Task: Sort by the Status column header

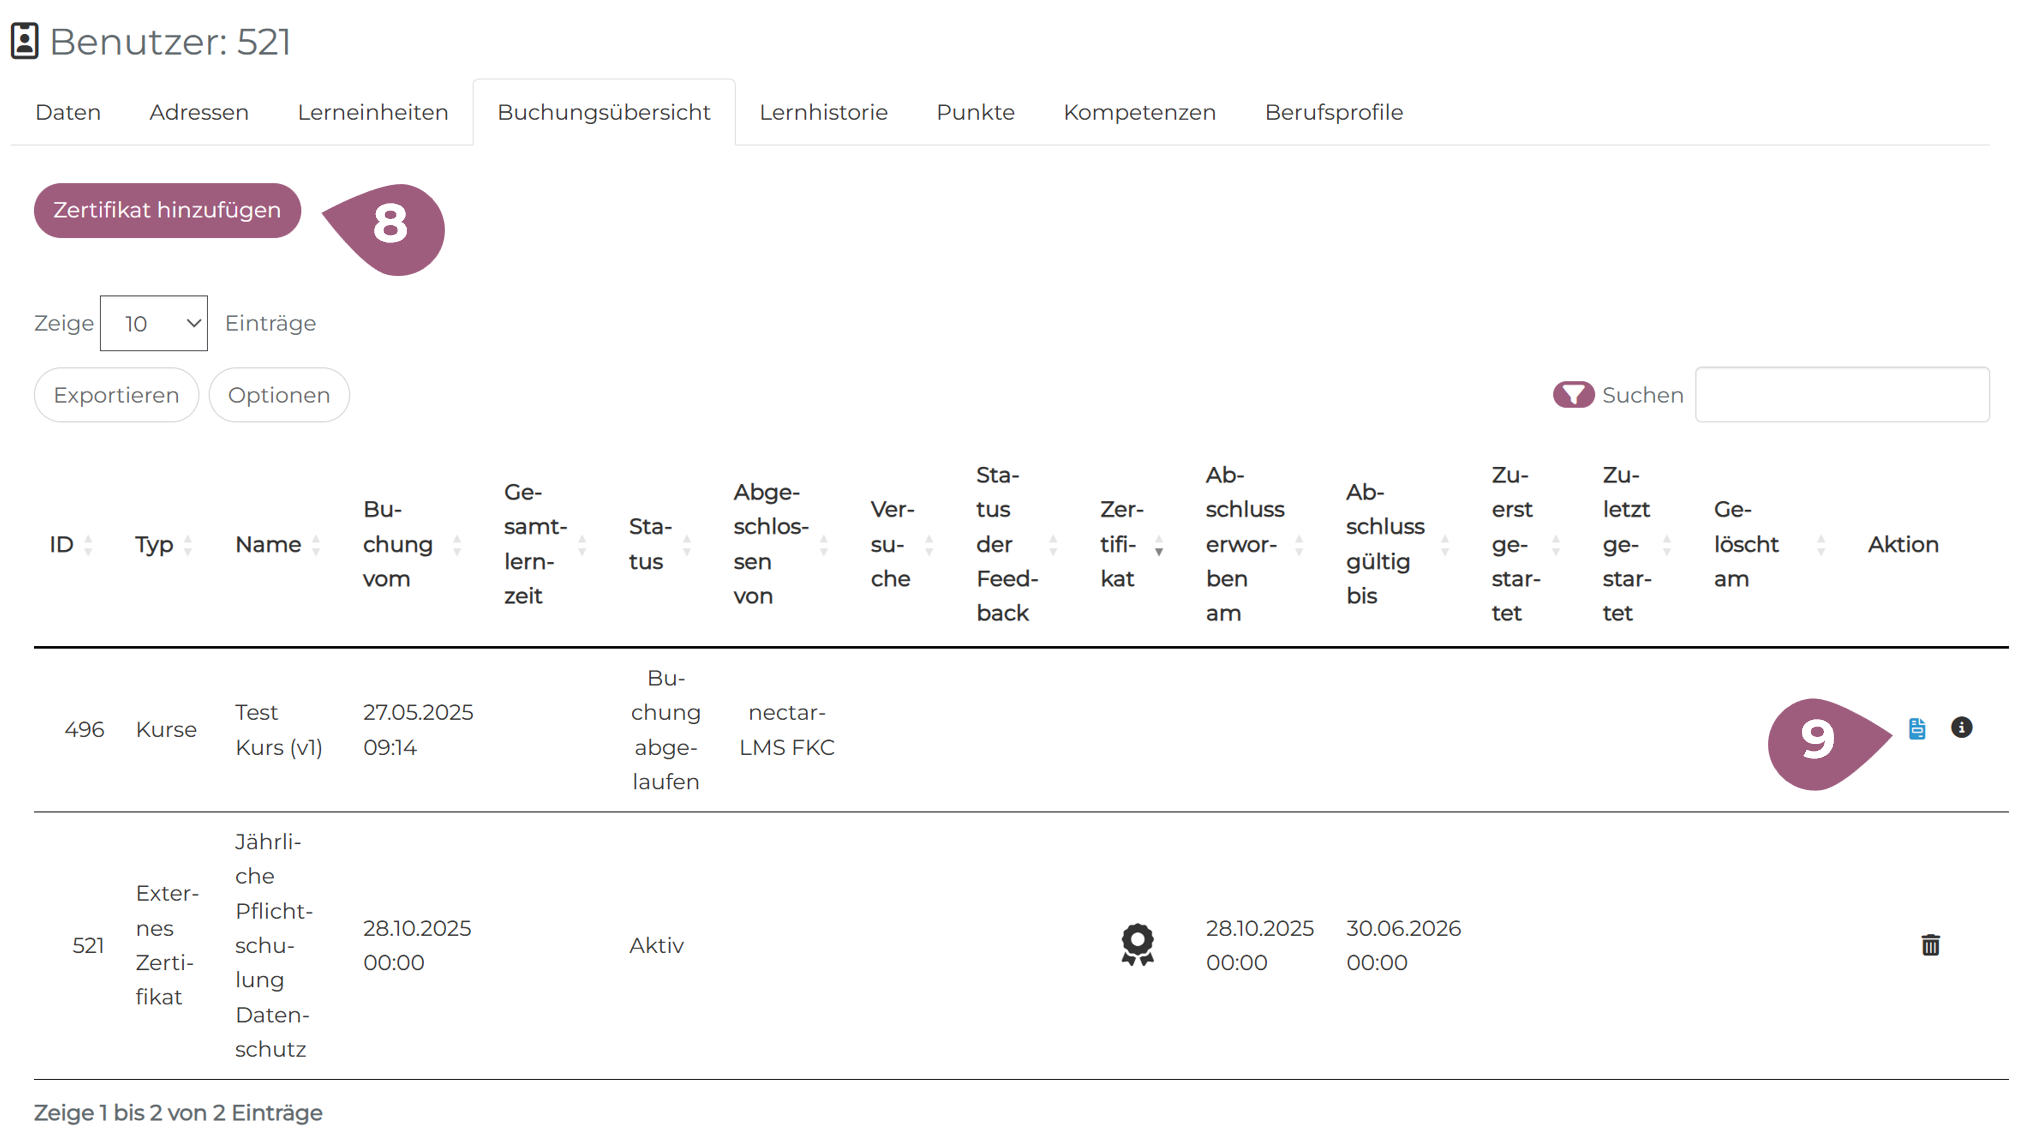Action: coord(650,544)
